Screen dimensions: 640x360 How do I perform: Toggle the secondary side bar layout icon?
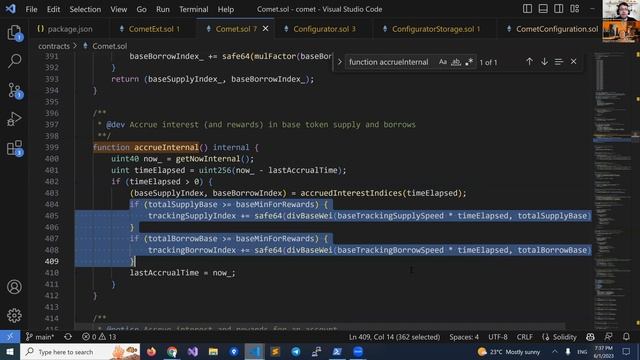coord(558,9)
